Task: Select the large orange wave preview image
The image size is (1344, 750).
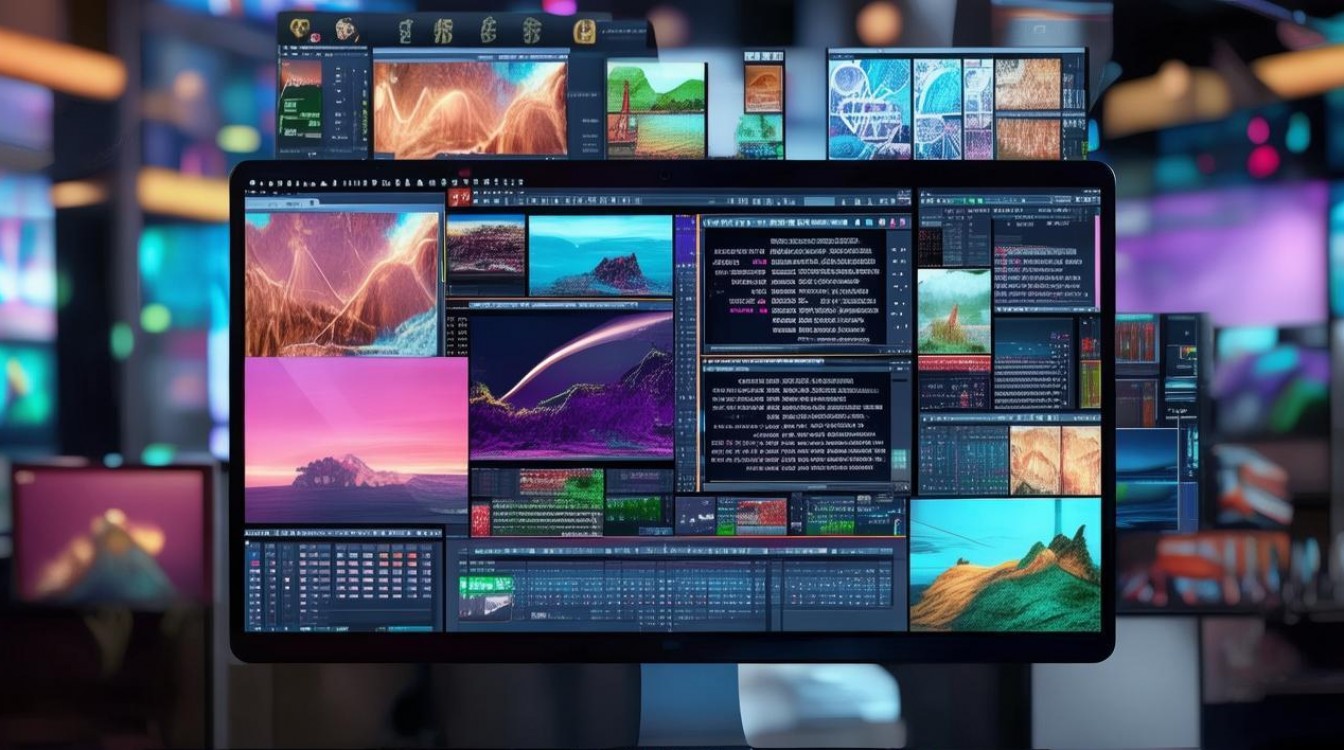Action: (342, 284)
